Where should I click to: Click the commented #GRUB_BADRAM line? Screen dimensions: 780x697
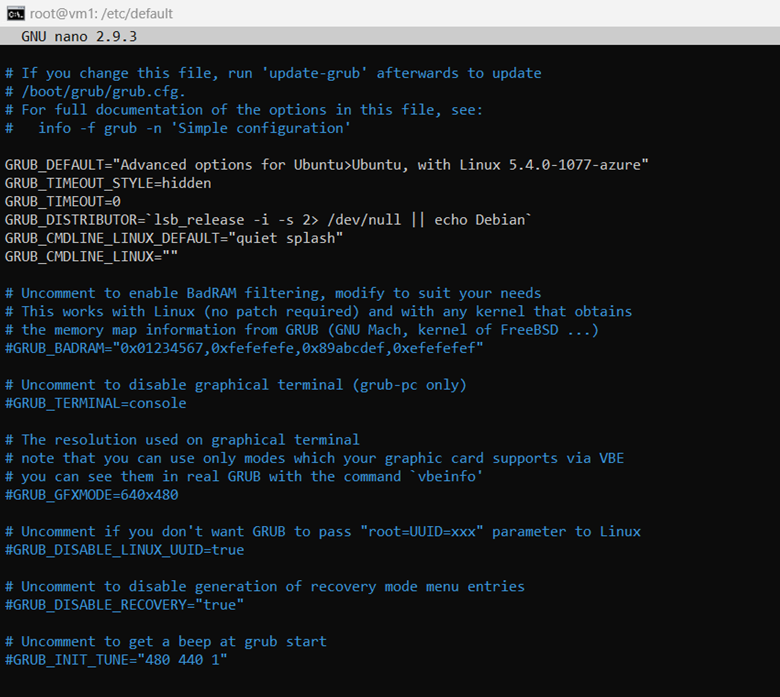[244, 348]
